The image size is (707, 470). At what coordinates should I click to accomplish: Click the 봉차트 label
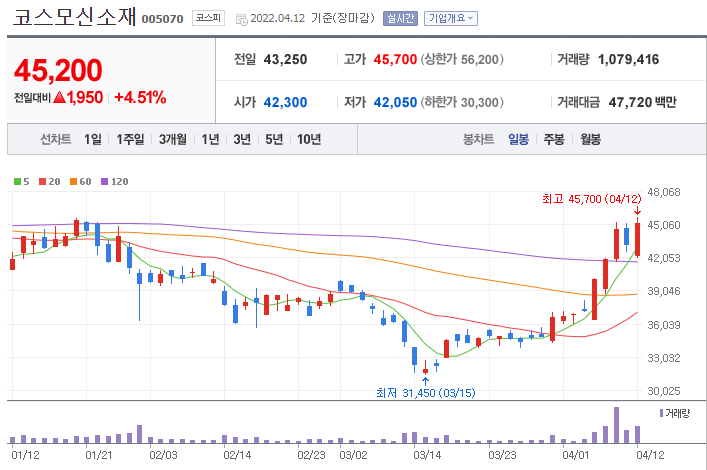[479, 139]
